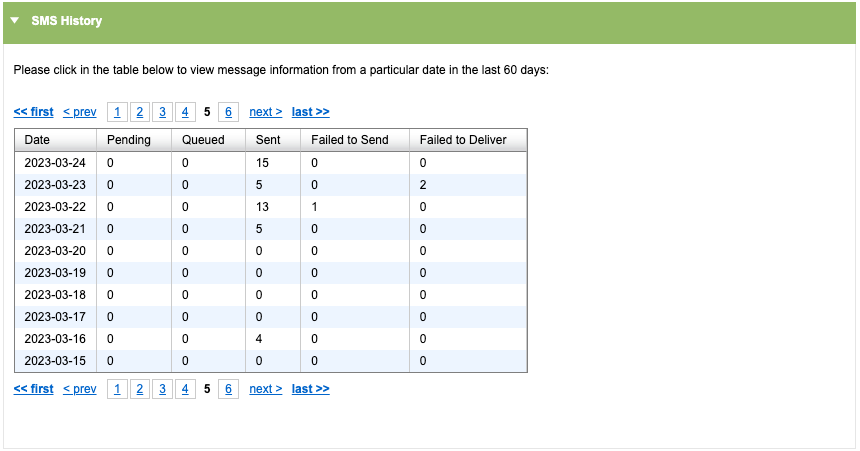The width and height of the screenshot is (860, 451).
Task: Open the 2023-03-24 date row
Action: (x=55, y=162)
